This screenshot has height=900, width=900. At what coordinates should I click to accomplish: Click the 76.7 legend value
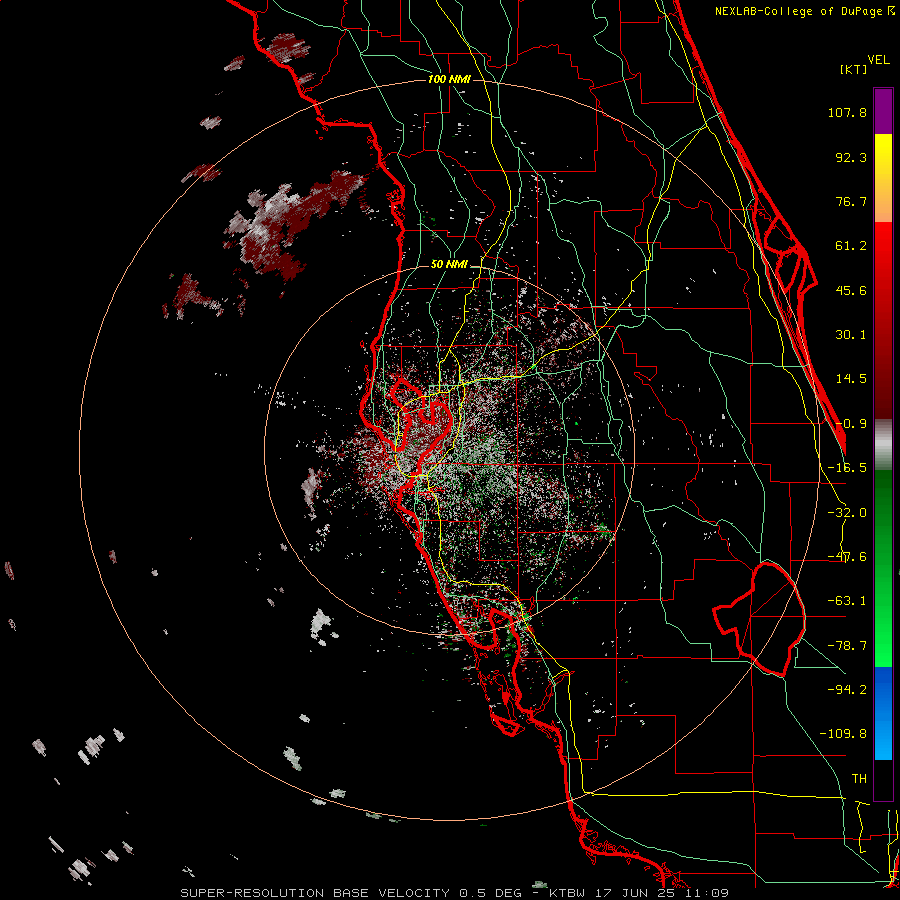coord(851,201)
